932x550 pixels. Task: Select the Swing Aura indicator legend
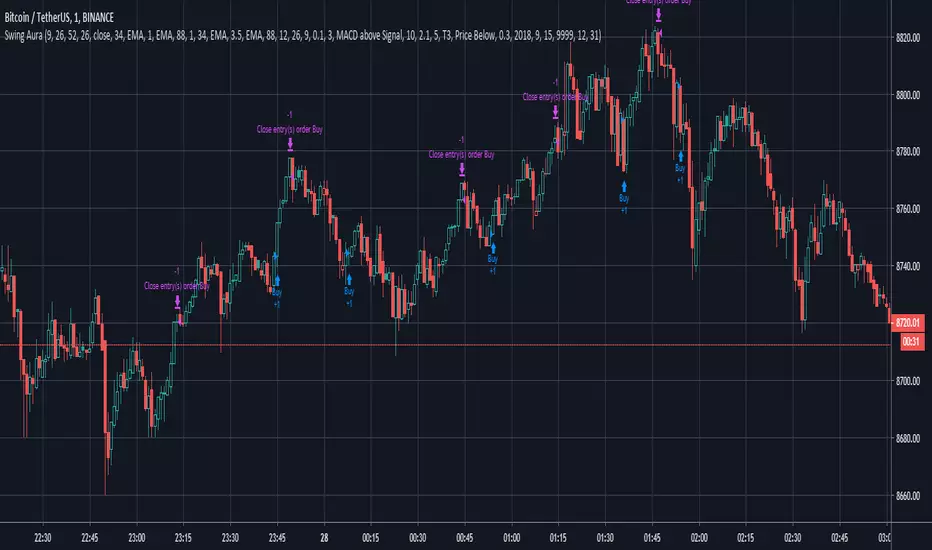(303, 36)
